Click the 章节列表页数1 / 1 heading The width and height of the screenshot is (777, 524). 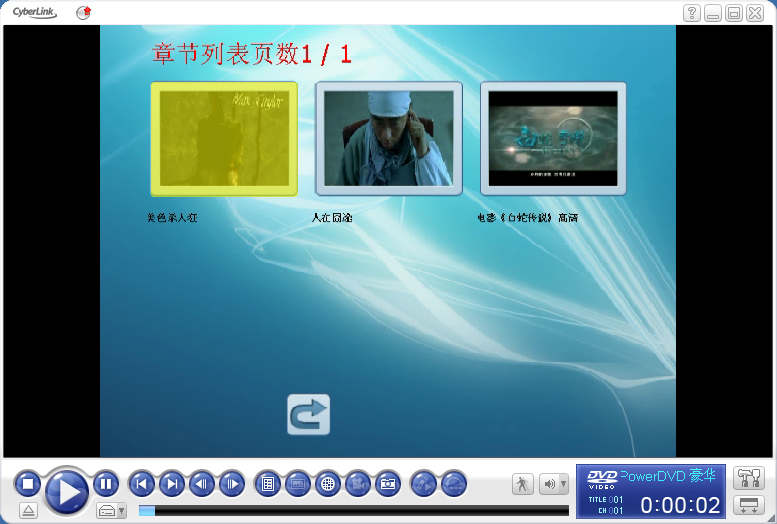pos(252,54)
